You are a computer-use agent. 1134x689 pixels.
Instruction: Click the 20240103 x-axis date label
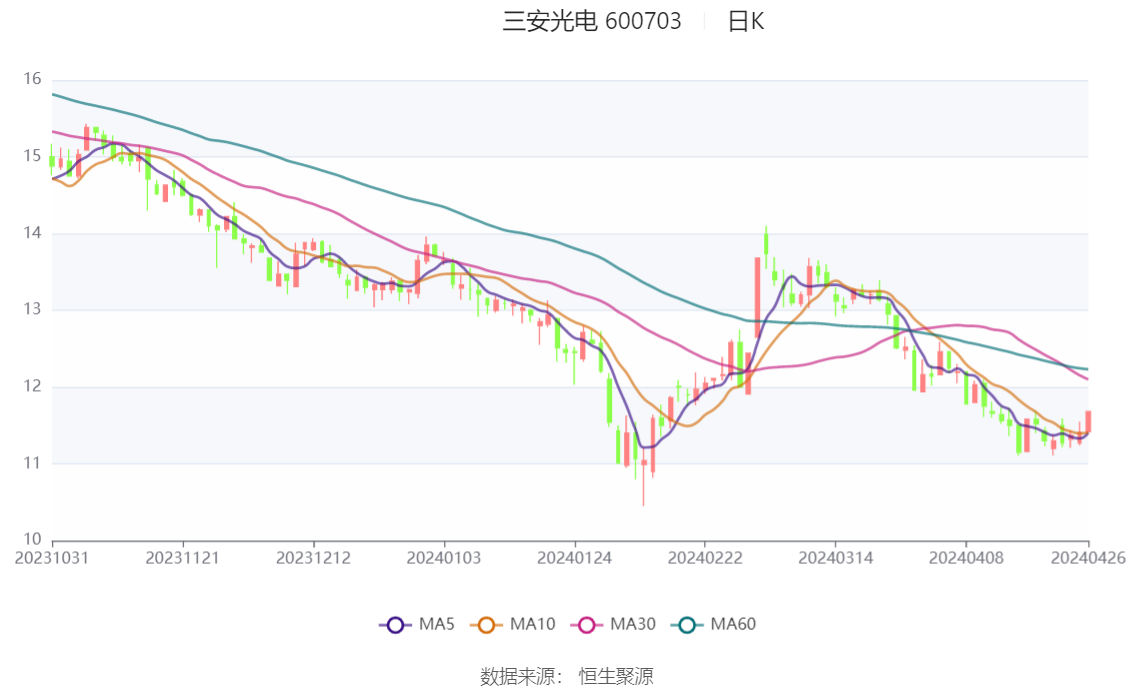click(x=444, y=558)
